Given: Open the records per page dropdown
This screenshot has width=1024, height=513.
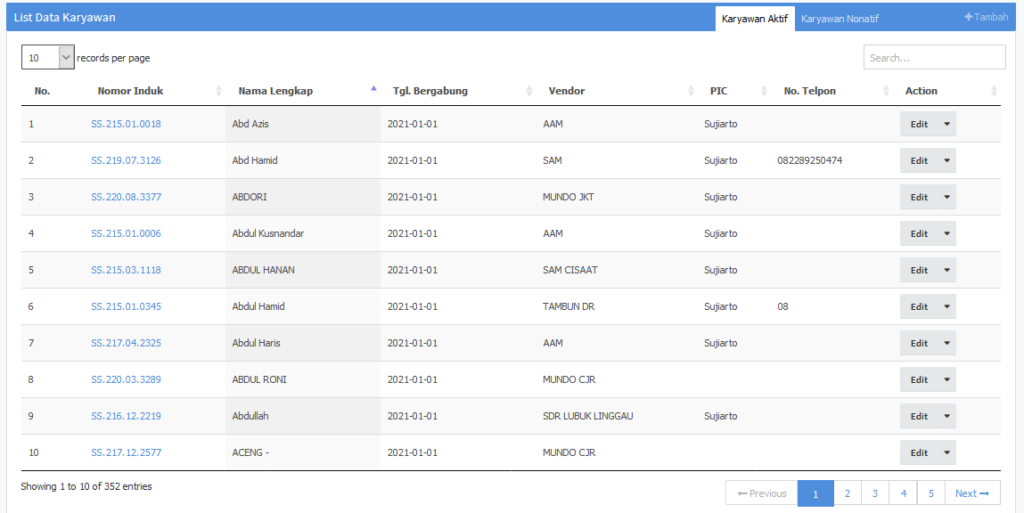Looking at the screenshot, I should click(x=48, y=57).
